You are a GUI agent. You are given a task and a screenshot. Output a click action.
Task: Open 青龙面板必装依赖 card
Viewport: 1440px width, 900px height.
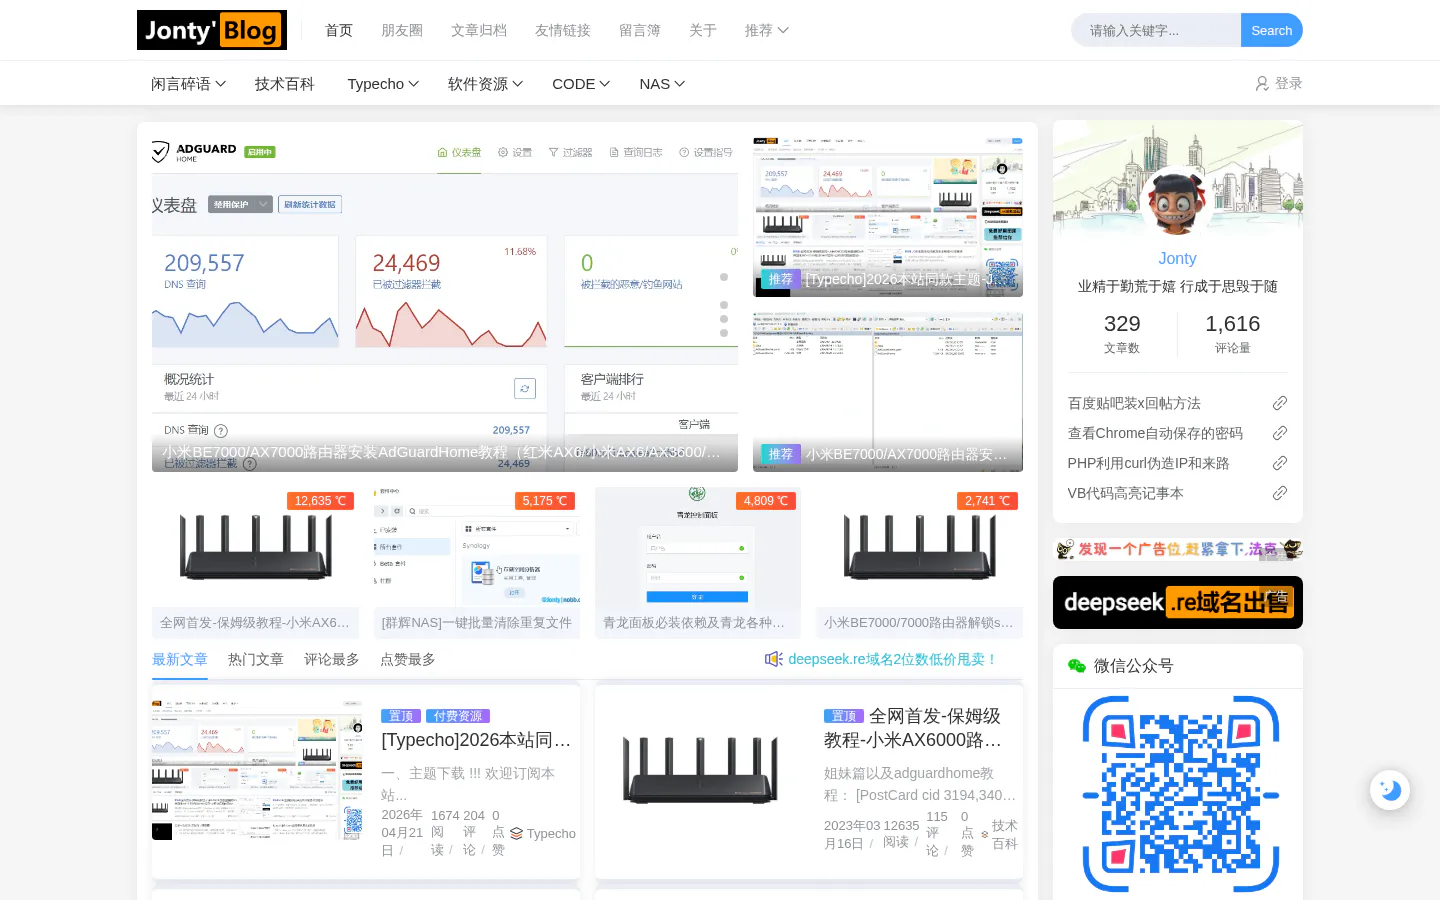coord(698,563)
